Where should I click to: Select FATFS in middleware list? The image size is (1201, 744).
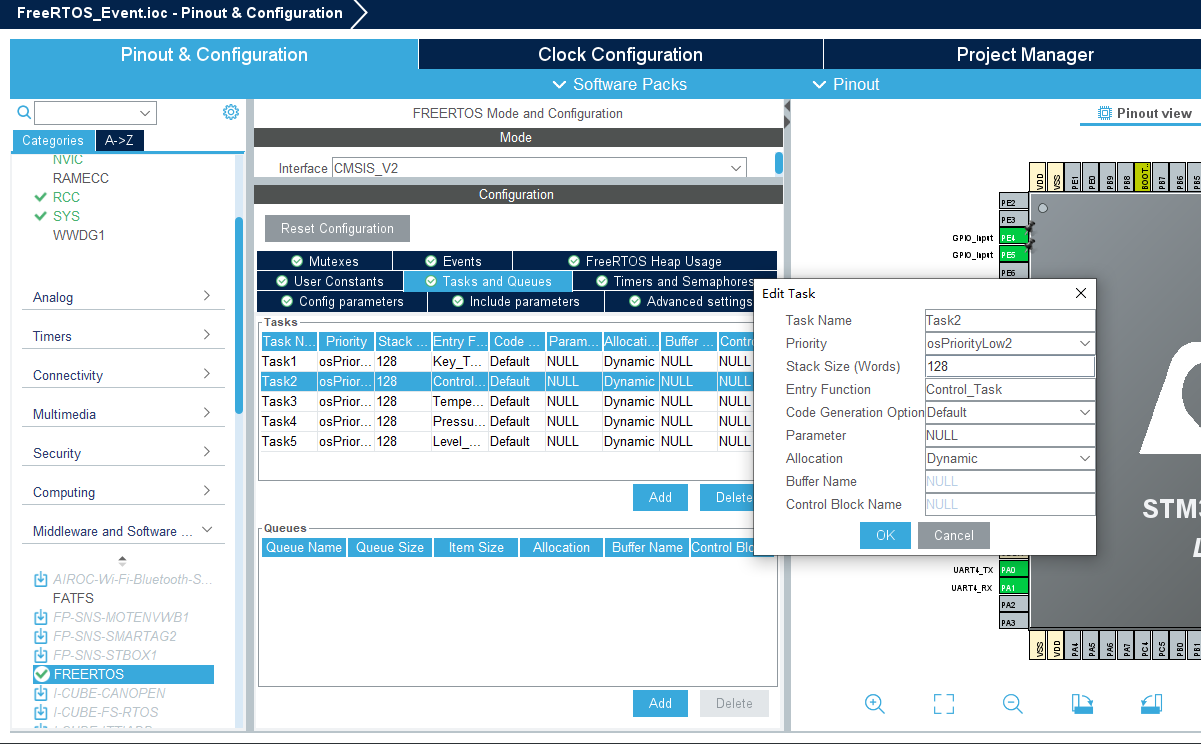(73, 598)
